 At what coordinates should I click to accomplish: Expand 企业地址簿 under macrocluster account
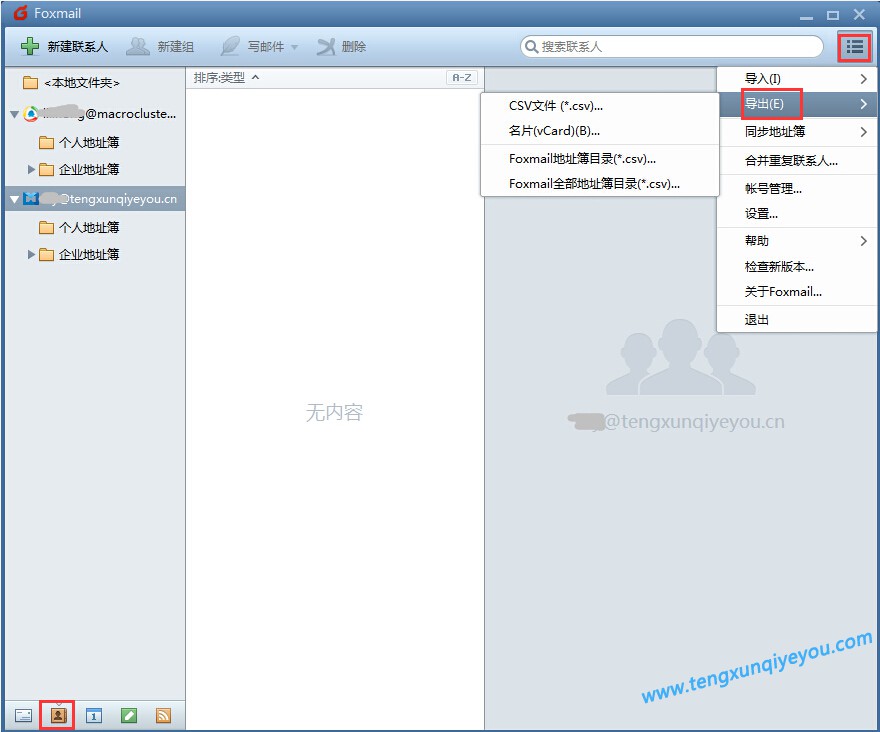(x=31, y=169)
